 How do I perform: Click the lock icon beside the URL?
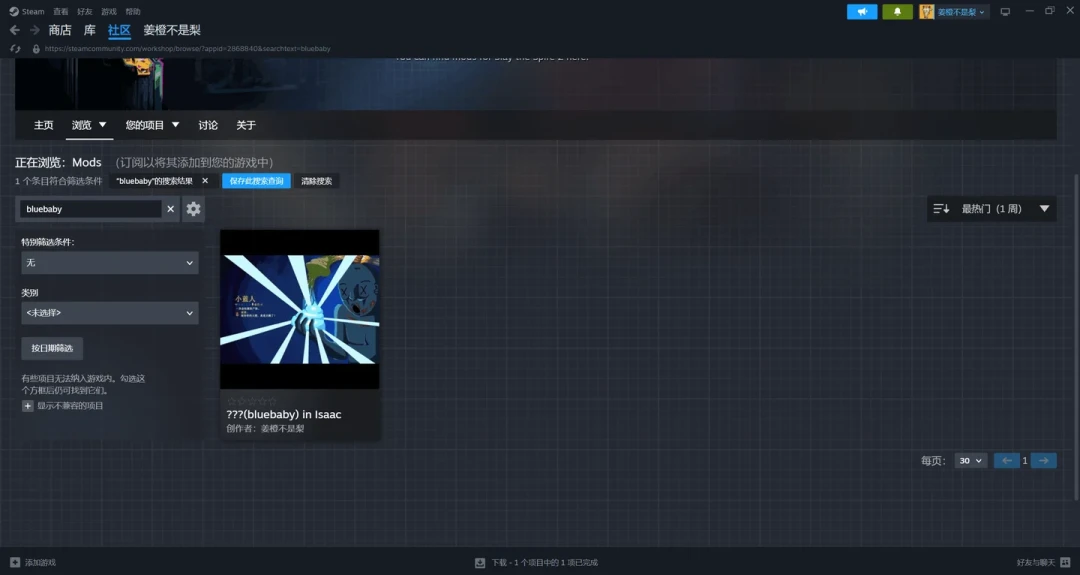point(36,49)
